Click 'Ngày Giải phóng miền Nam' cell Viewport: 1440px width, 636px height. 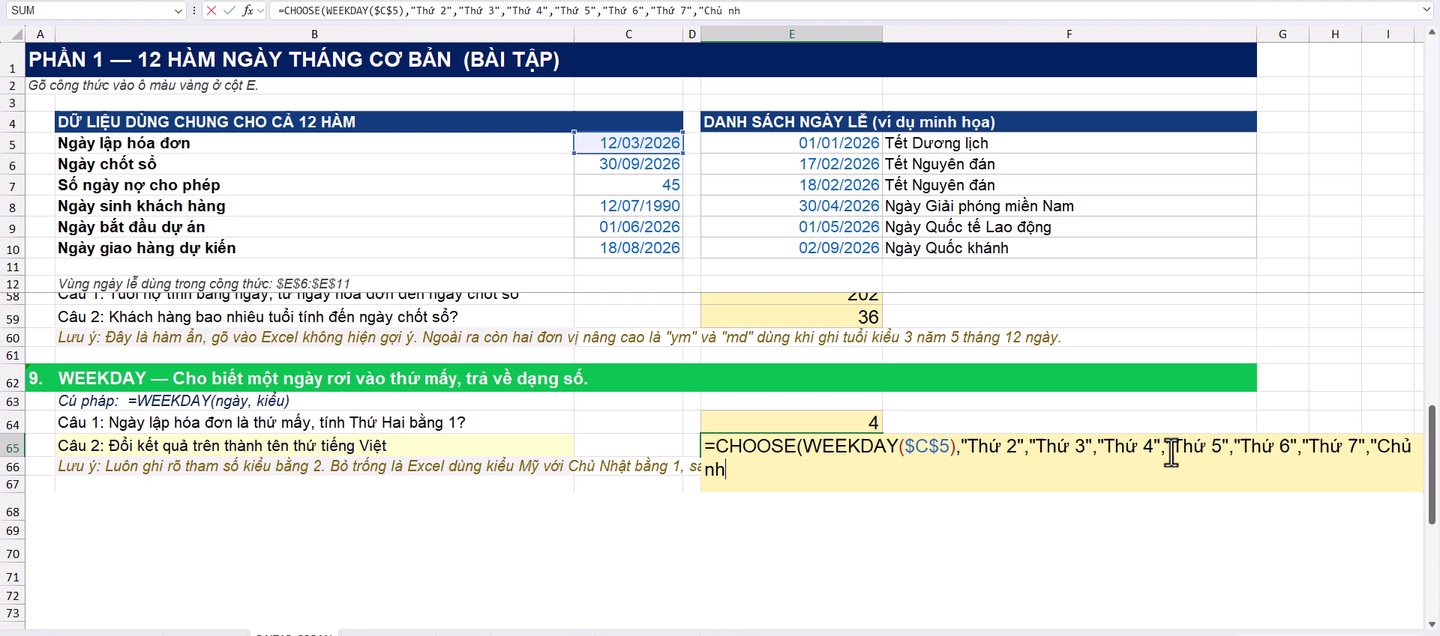coord(1069,206)
